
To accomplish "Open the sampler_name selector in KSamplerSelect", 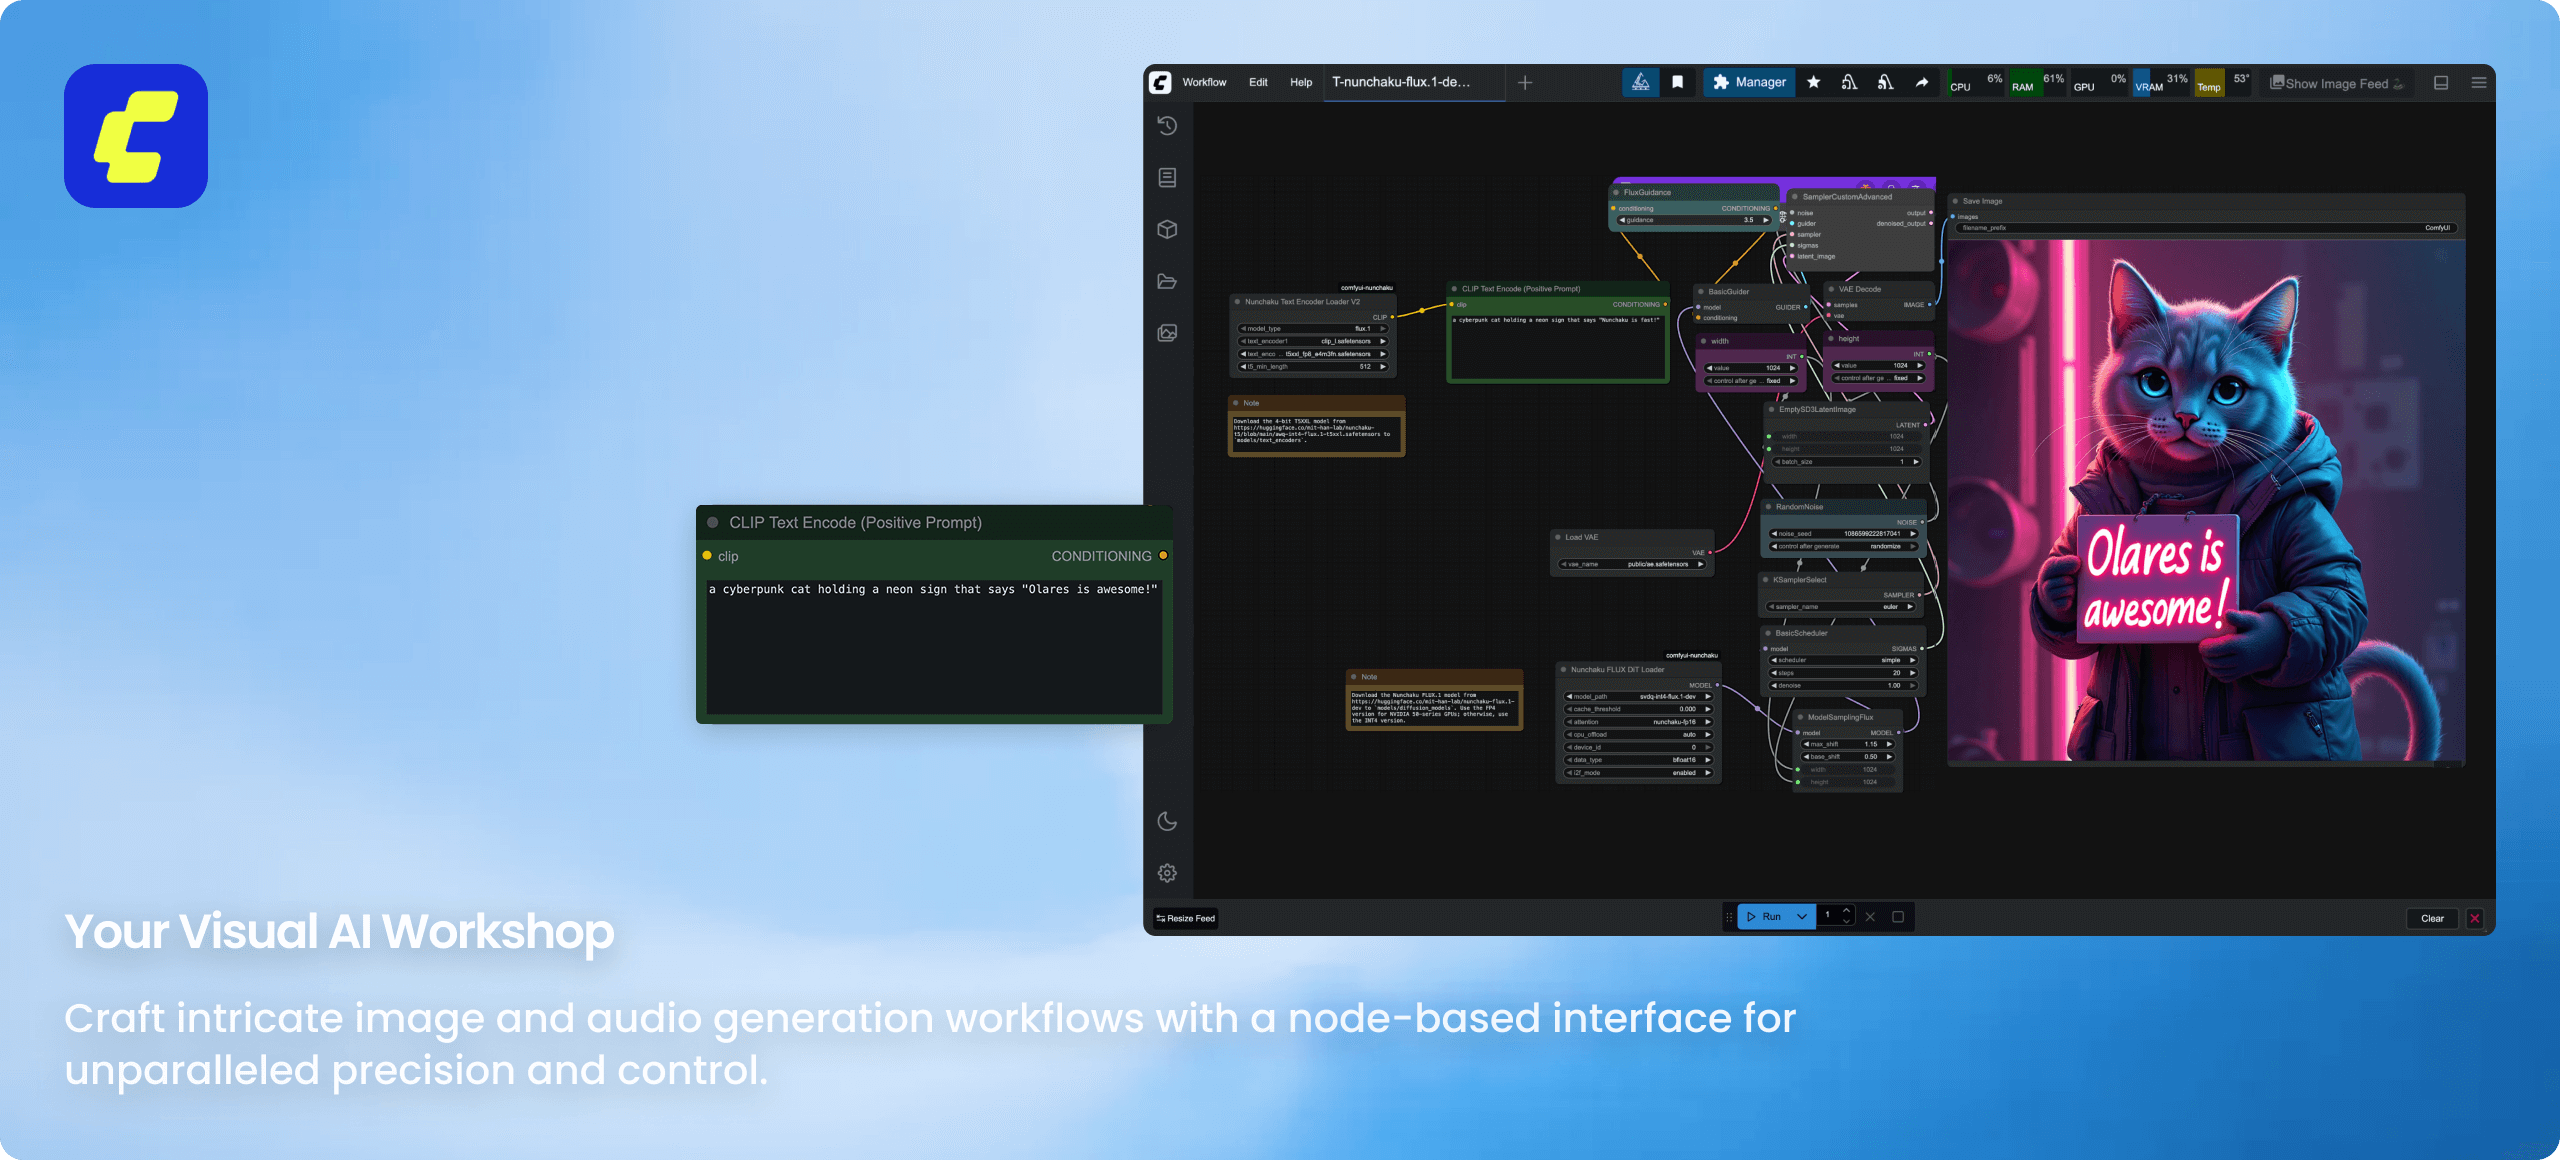I will [1840, 607].
